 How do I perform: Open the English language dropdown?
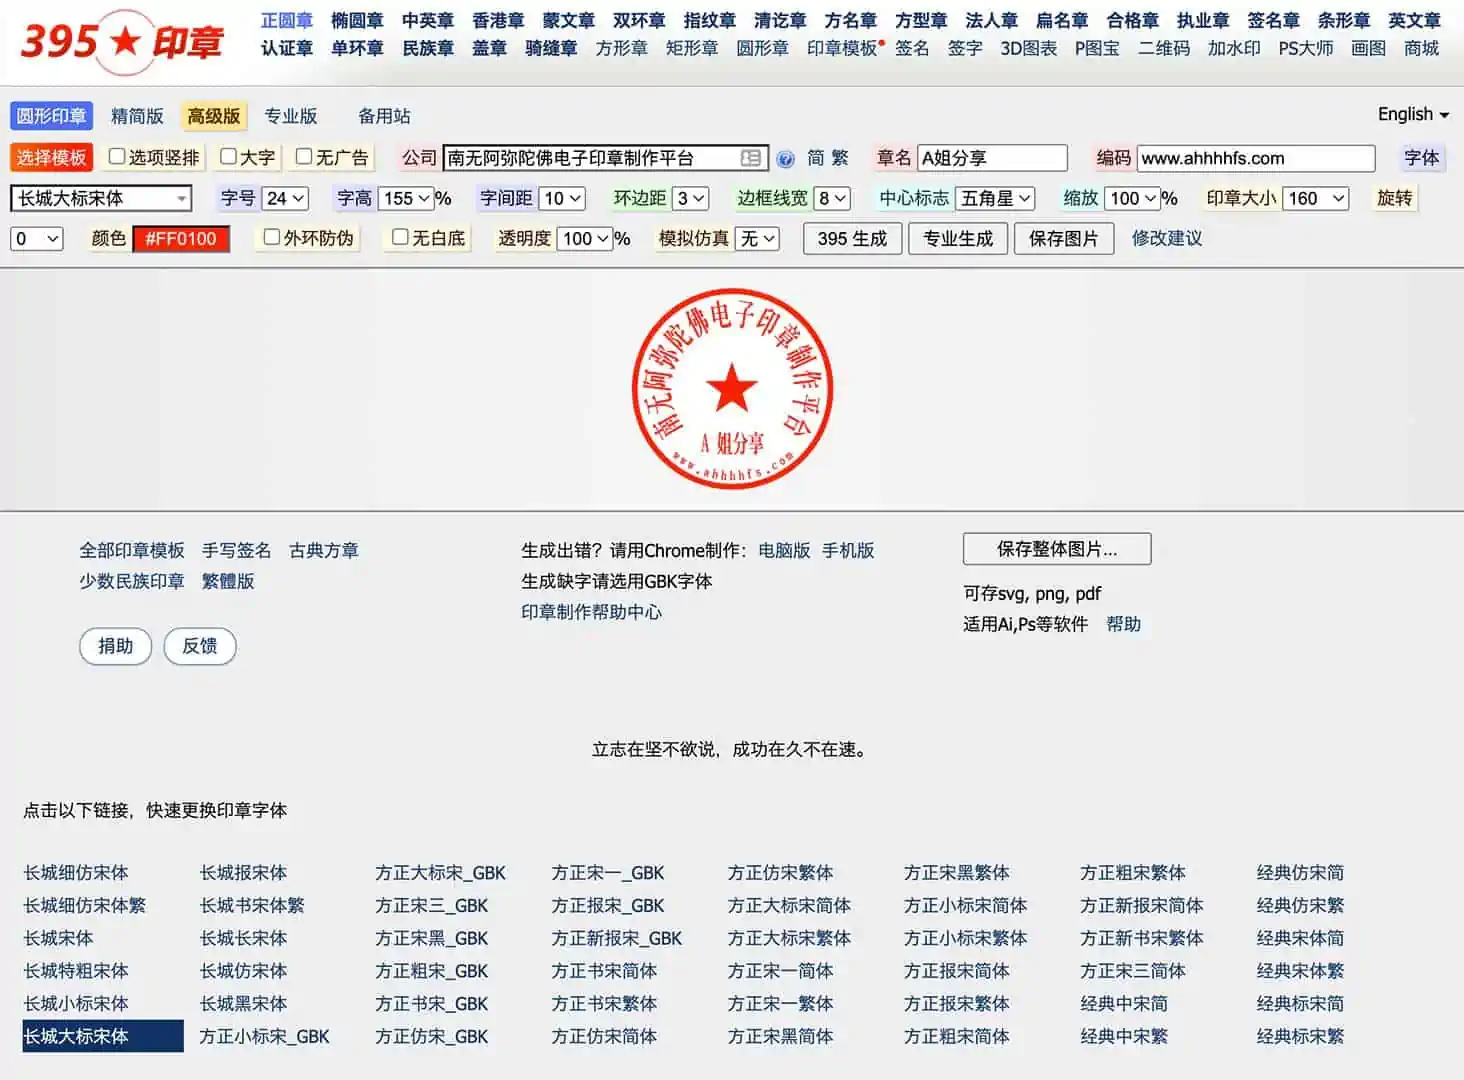tap(1411, 114)
